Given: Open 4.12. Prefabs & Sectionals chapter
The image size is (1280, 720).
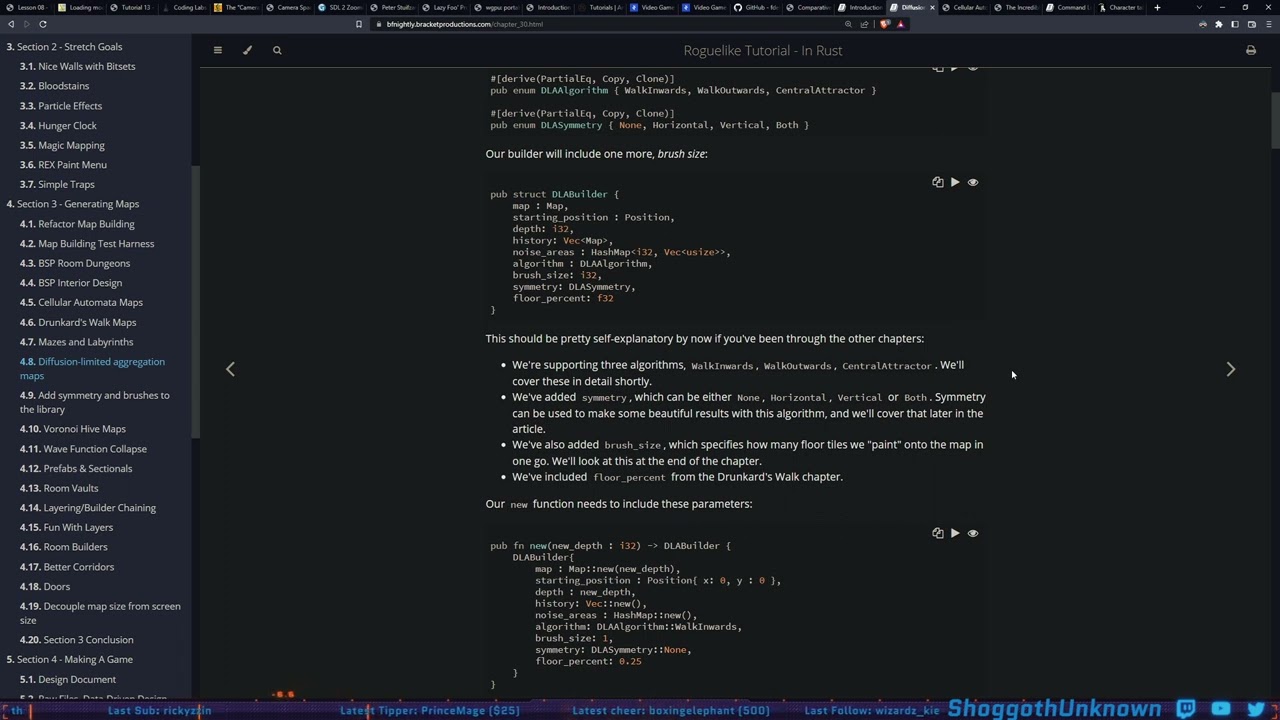Looking at the screenshot, I should (76, 468).
